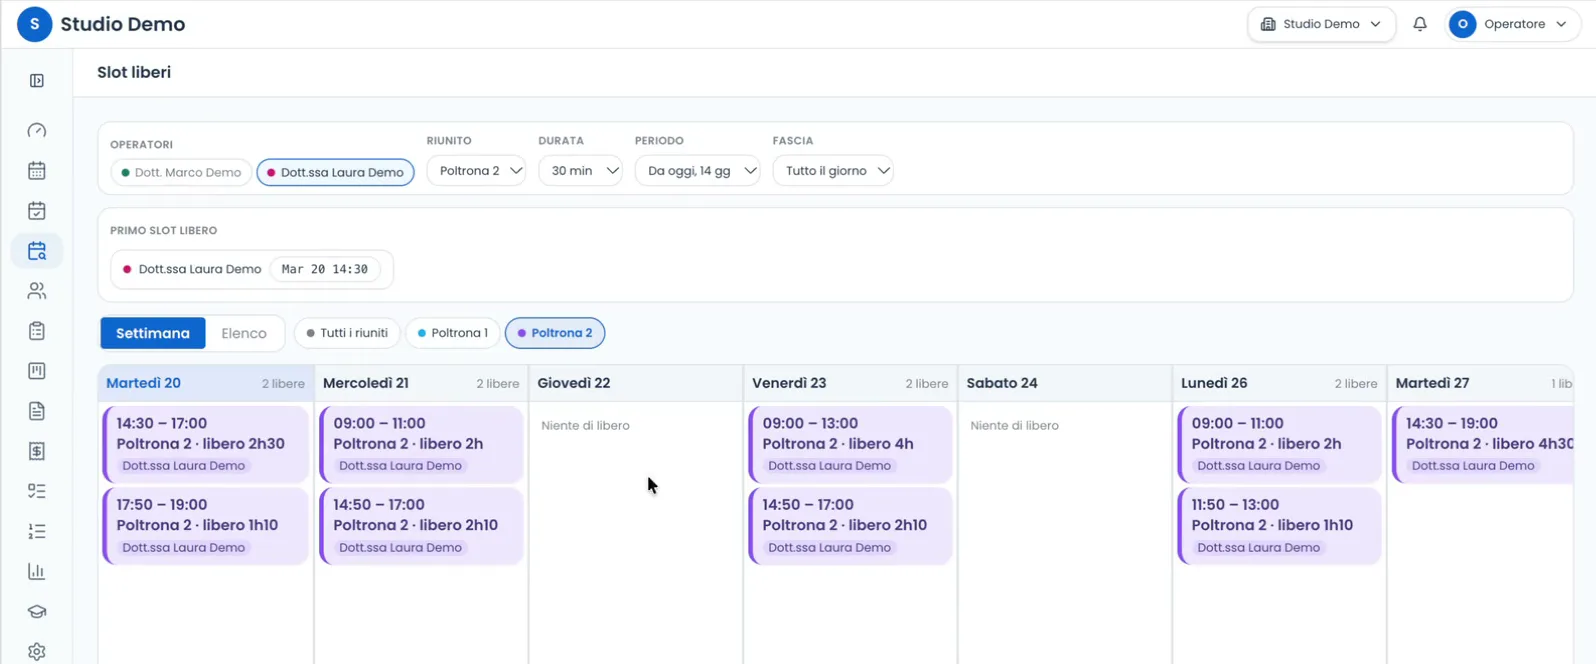Toggle Dott.ssa Laura Demo operator chip
Image resolution: width=1596 pixels, height=664 pixels.
click(335, 172)
